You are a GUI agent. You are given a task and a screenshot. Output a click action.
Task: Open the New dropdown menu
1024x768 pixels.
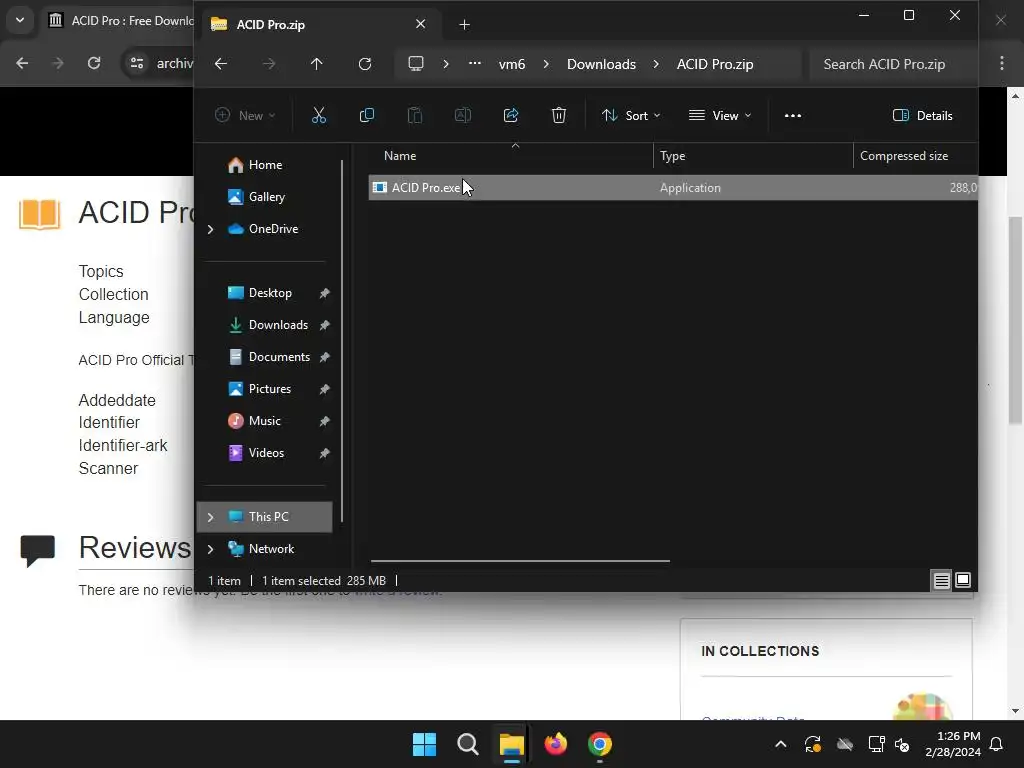[246, 116]
